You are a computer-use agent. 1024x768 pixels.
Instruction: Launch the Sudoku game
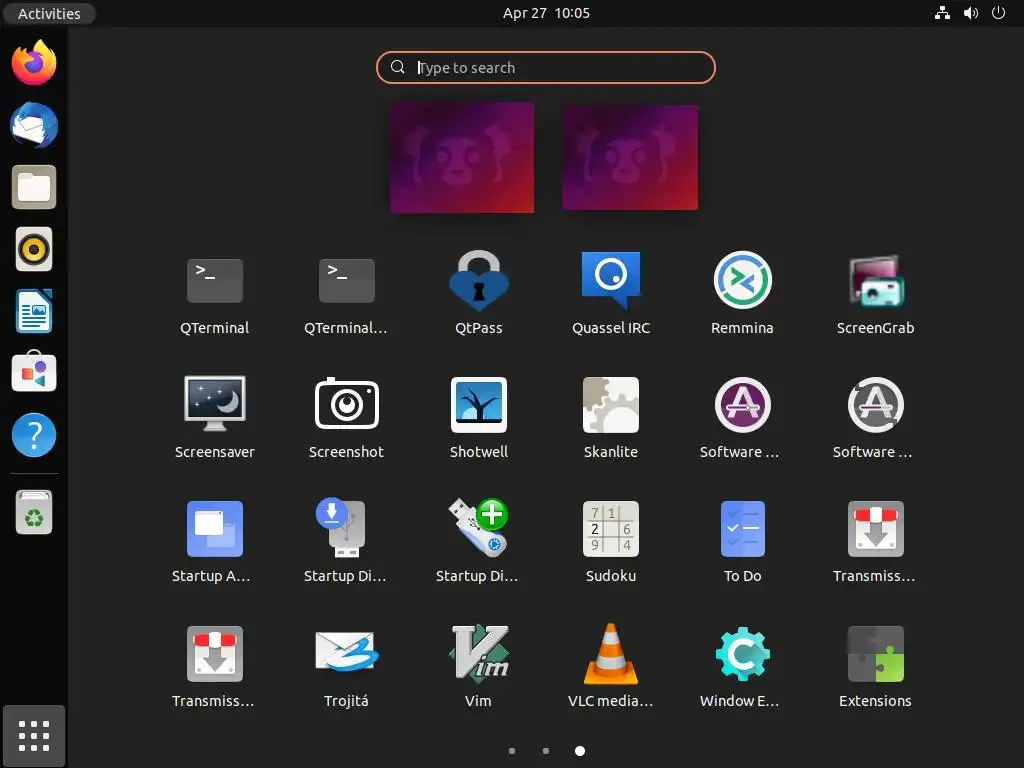coord(611,528)
